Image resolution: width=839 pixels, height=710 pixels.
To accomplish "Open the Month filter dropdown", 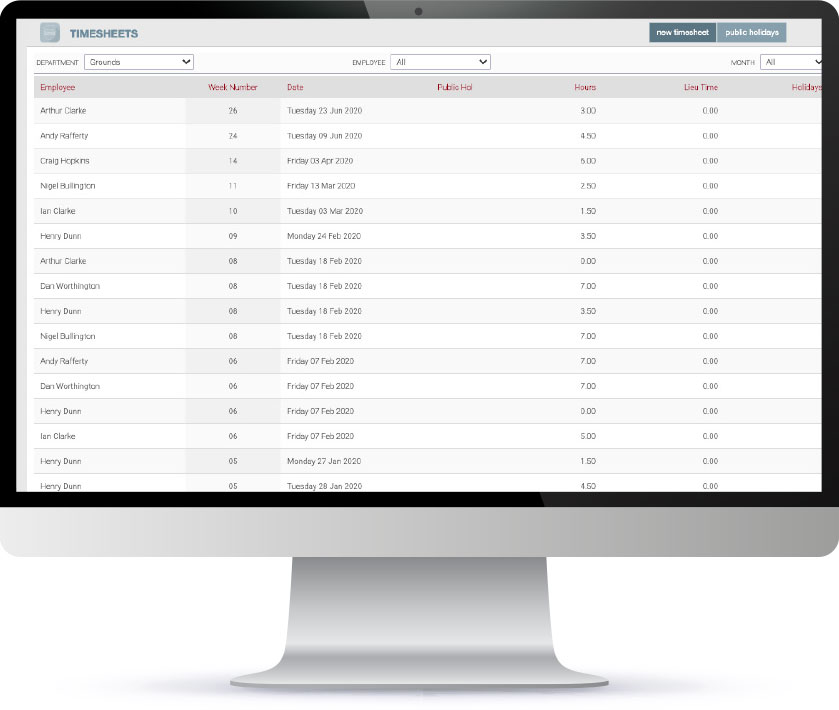I will tap(792, 62).
